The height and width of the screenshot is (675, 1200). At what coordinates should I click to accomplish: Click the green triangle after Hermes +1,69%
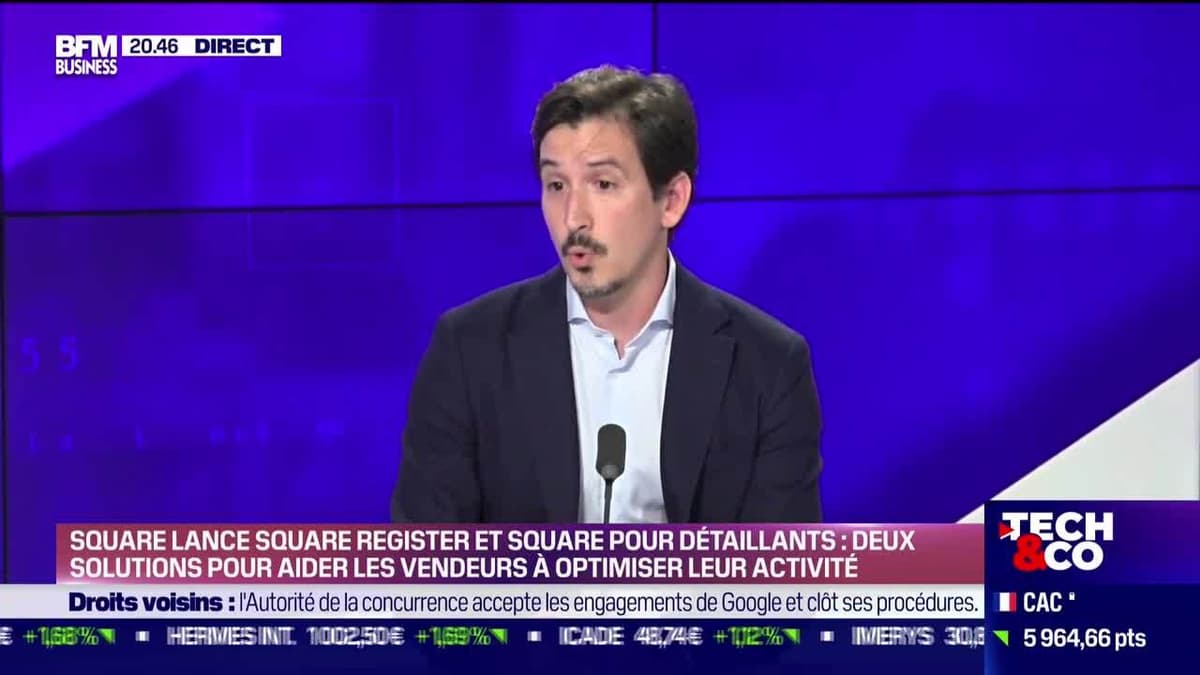[498, 636]
